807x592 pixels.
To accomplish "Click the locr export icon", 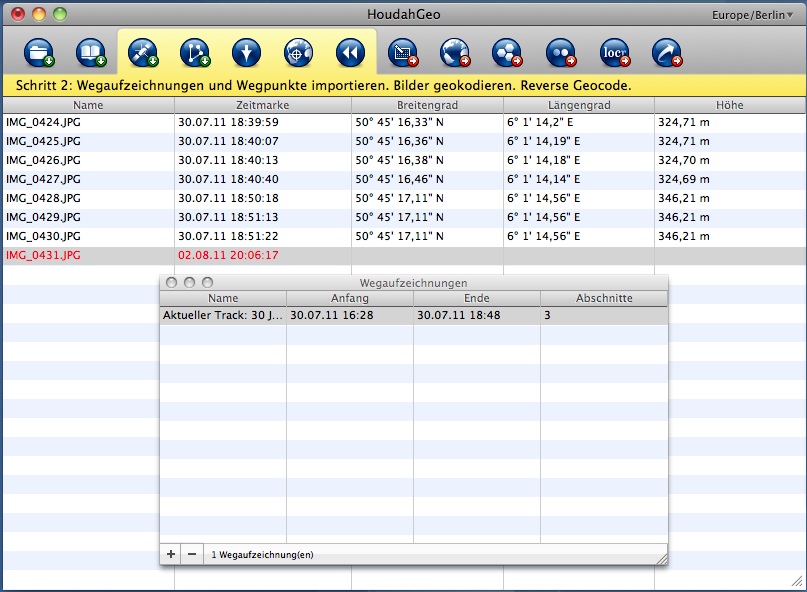I will pos(615,53).
